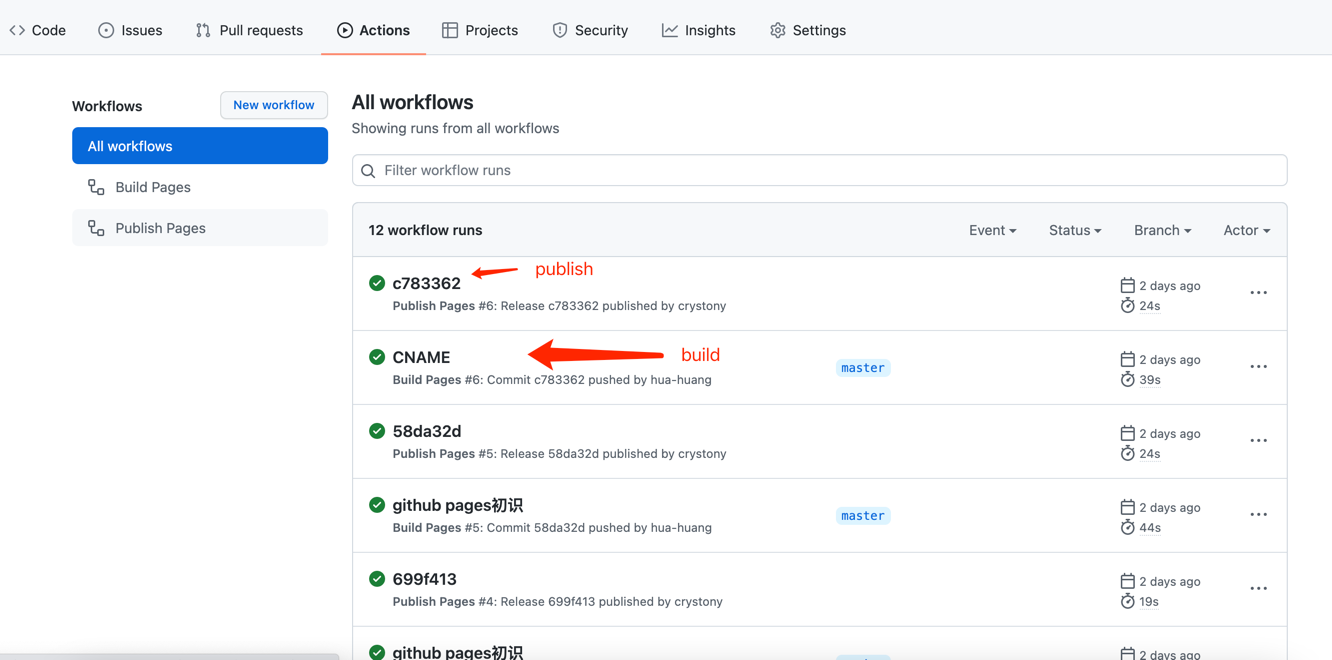This screenshot has height=660, width=1332.
Task: Switch to the Pull requests tab
Action: [x=249, y=30]
